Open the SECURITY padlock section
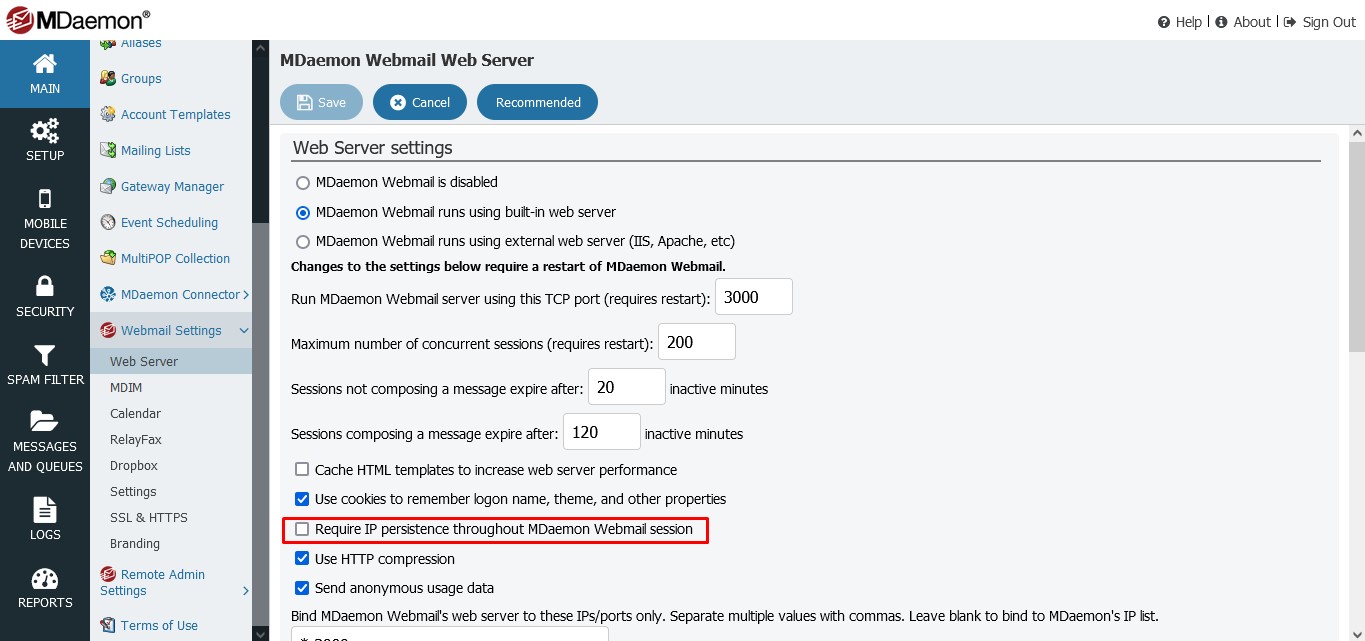The image size is (1365, 641). 45,297
